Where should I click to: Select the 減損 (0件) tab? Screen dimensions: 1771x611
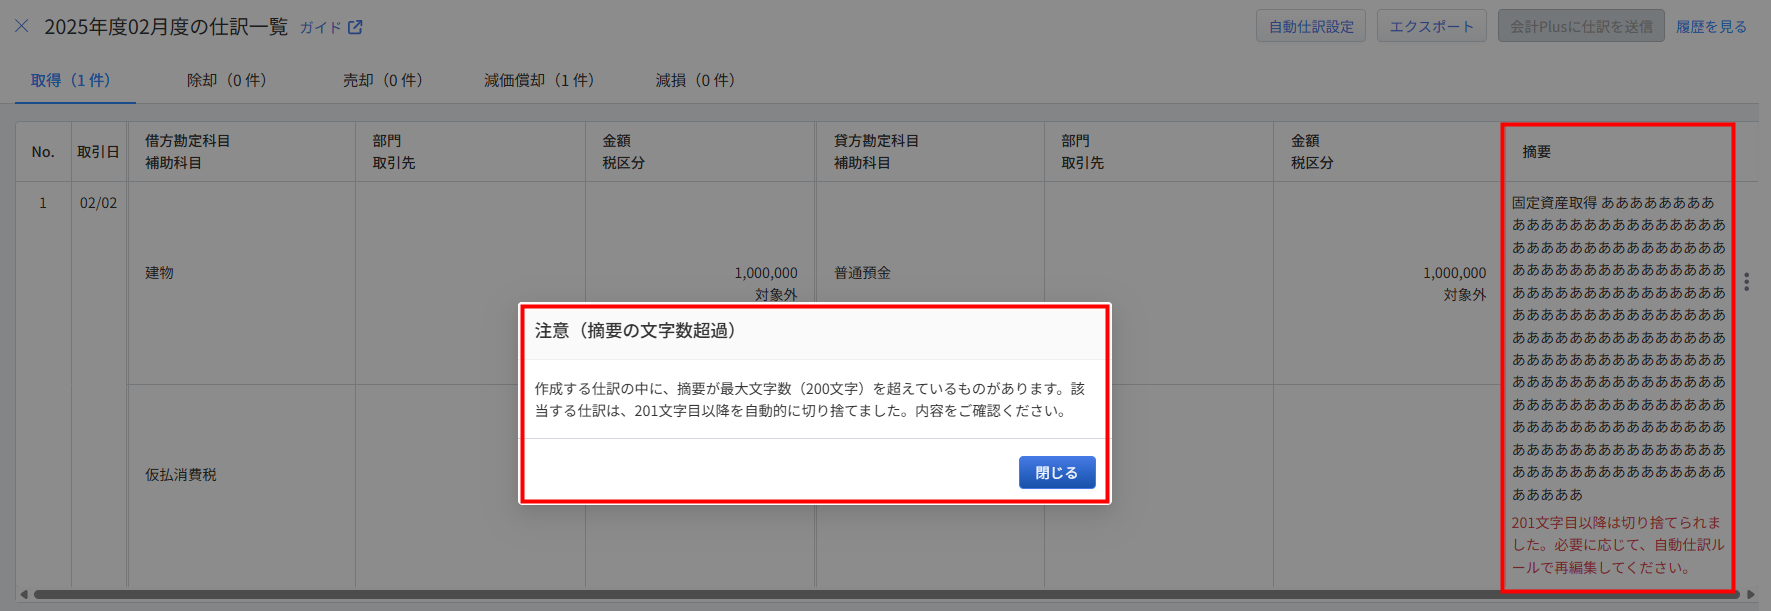(x=695, y=80)
